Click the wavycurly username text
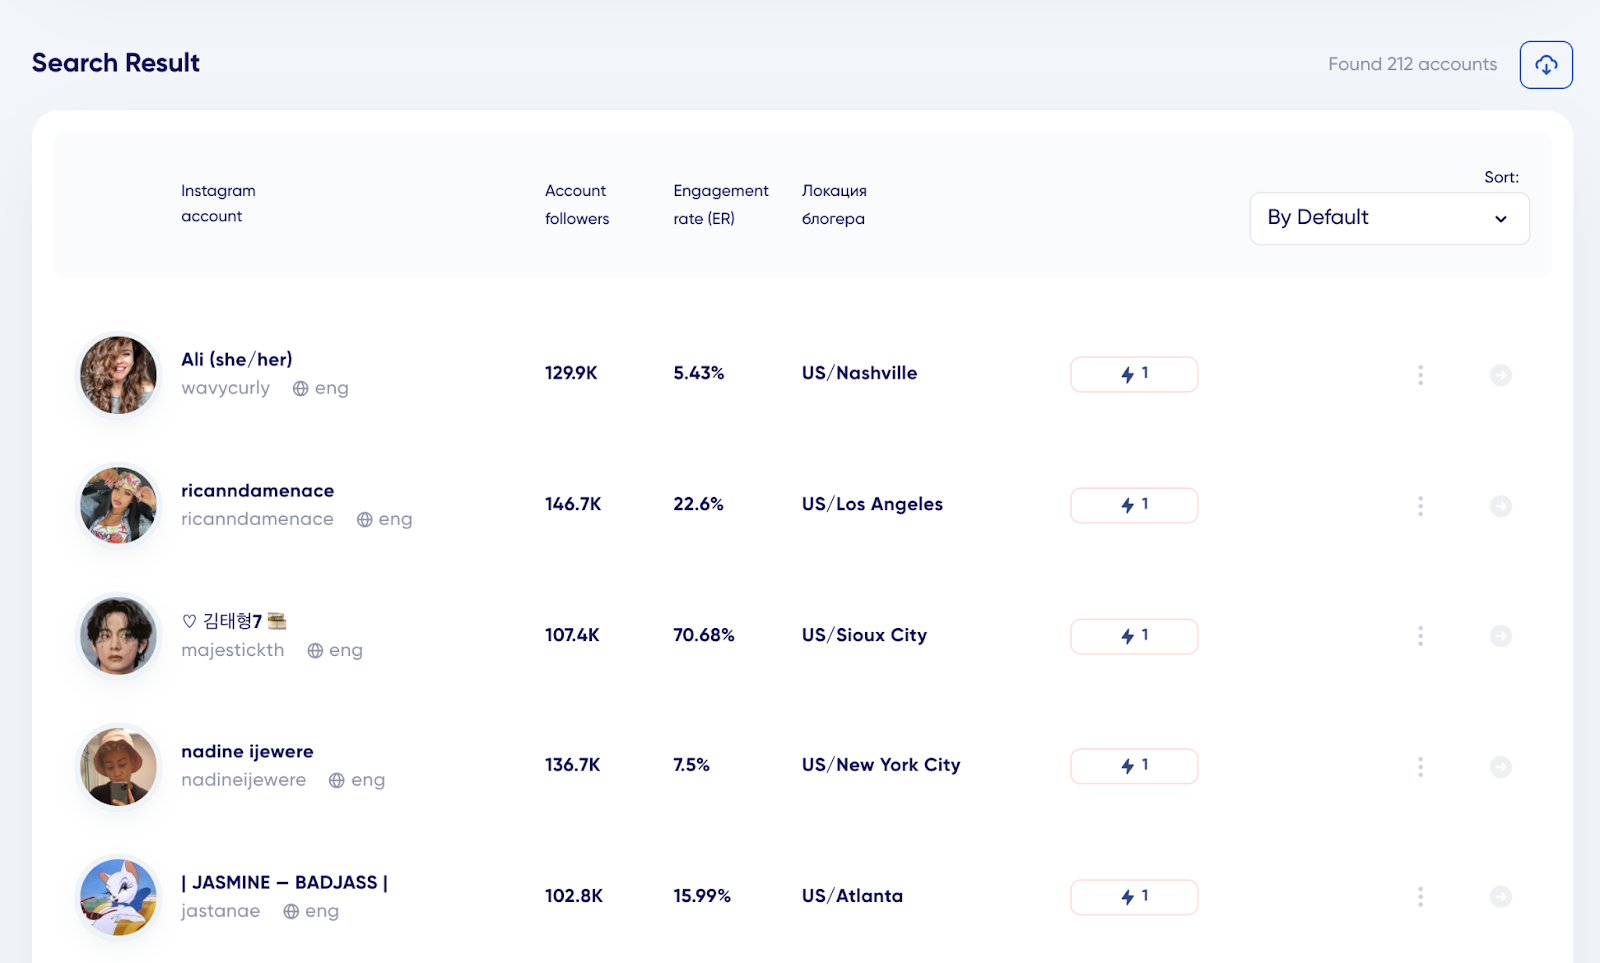Viewport: 1600px width, 963px height. 226,388
